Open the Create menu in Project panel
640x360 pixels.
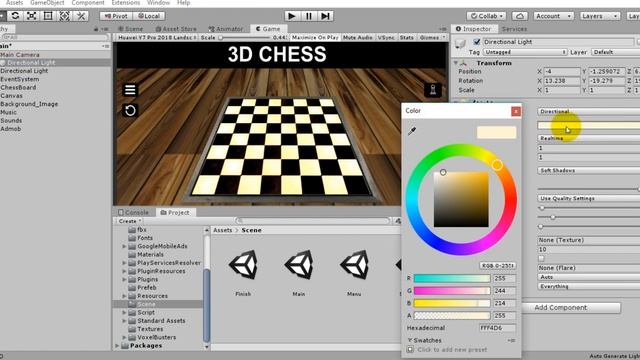129,221
